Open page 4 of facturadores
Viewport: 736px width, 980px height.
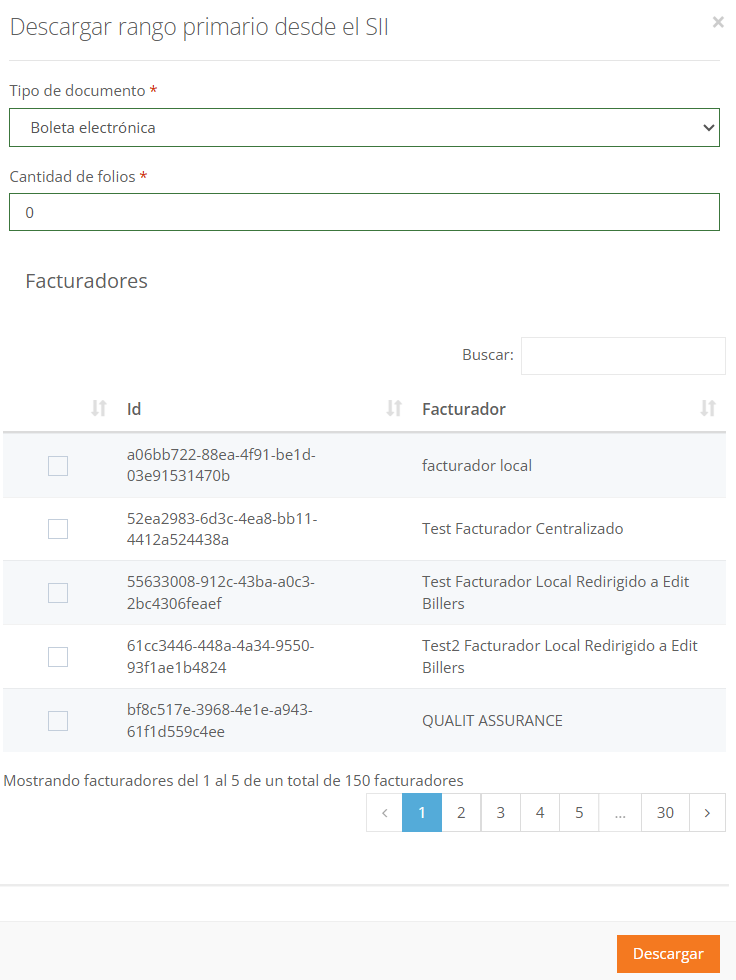(x=540, y=812)
